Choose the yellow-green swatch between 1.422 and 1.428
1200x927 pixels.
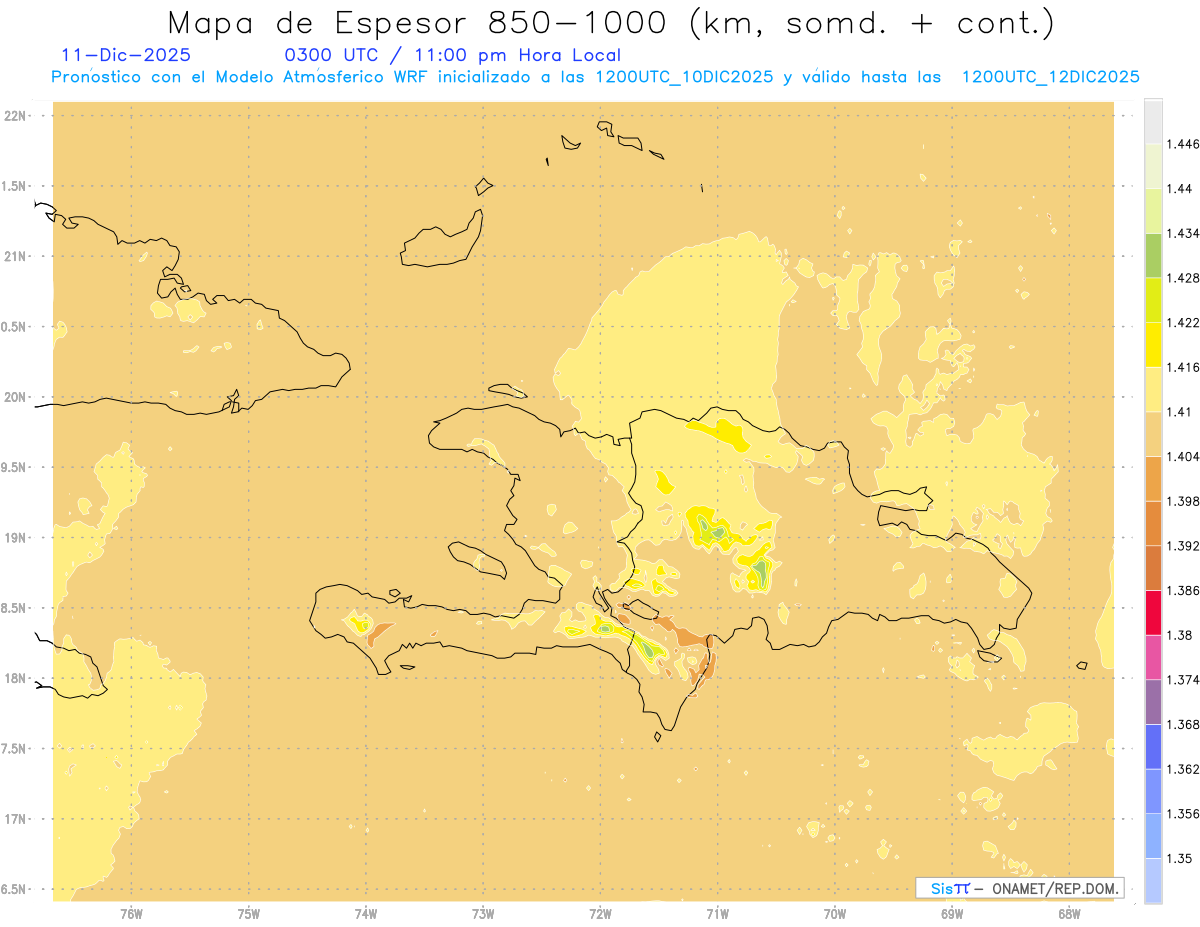[1153, 300]
